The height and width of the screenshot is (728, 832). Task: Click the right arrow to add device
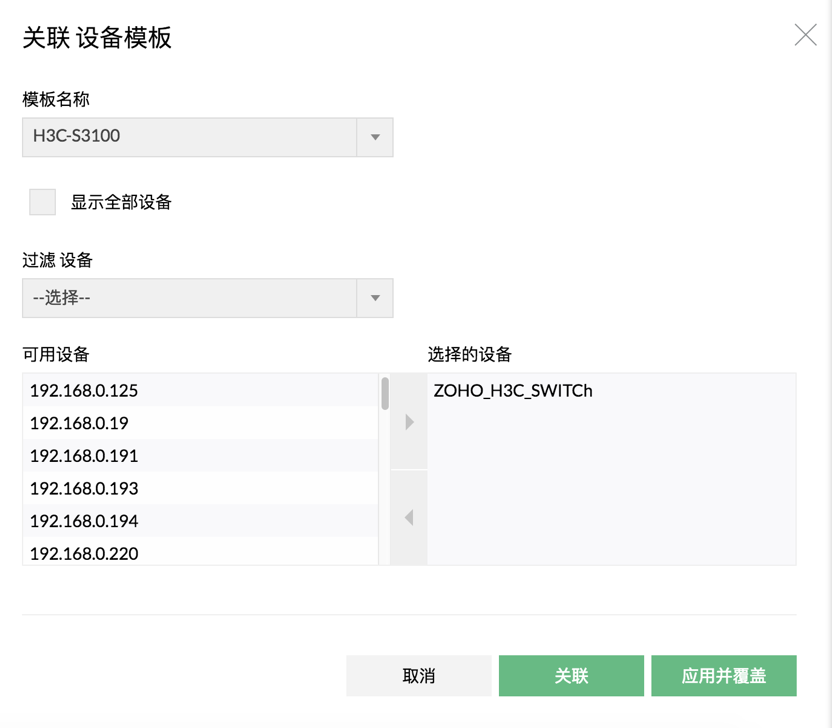[x=409, y=422]
